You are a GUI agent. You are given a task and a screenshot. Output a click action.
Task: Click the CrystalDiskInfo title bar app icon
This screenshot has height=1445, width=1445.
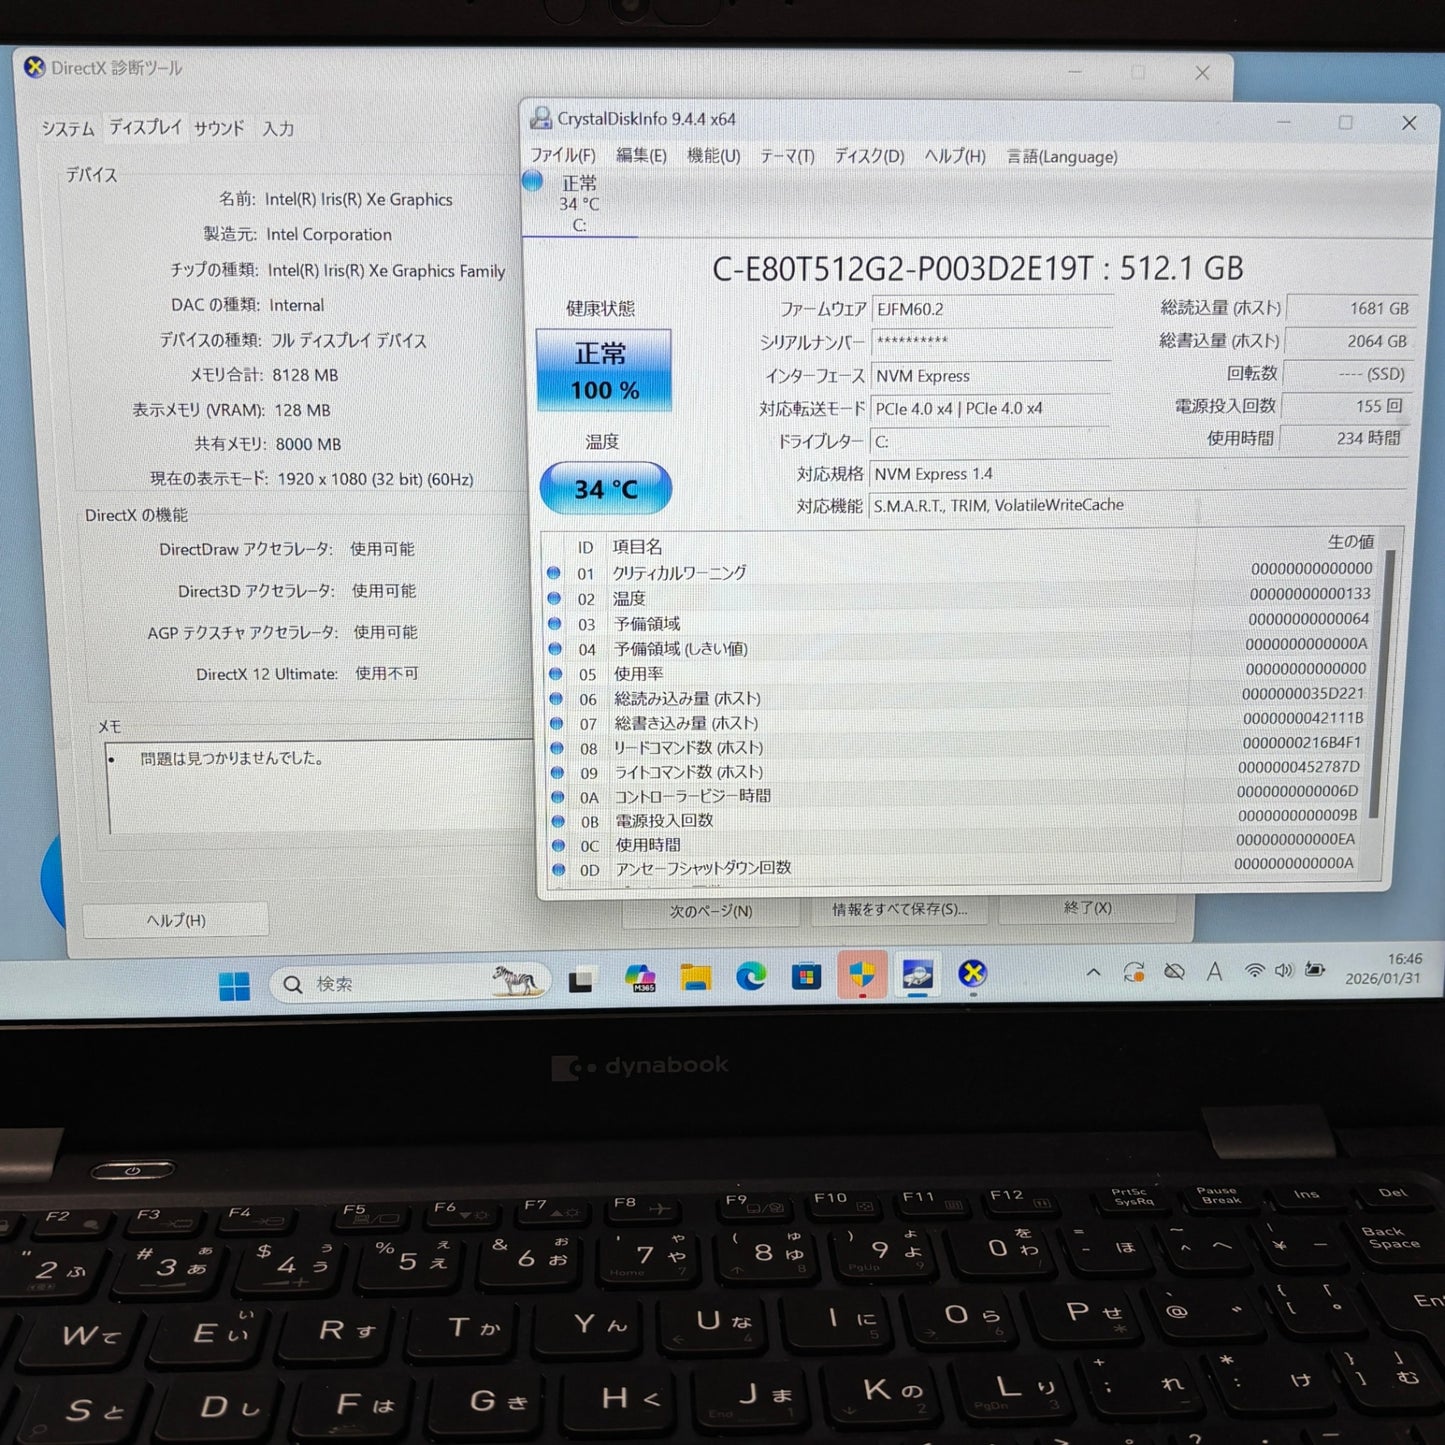click(x=541, y=118)
